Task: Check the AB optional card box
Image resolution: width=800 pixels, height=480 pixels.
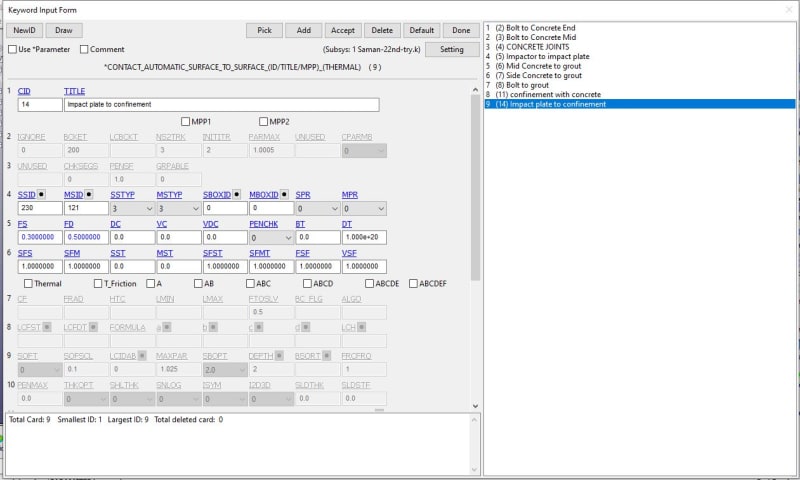Action: (x=198, y=283)
